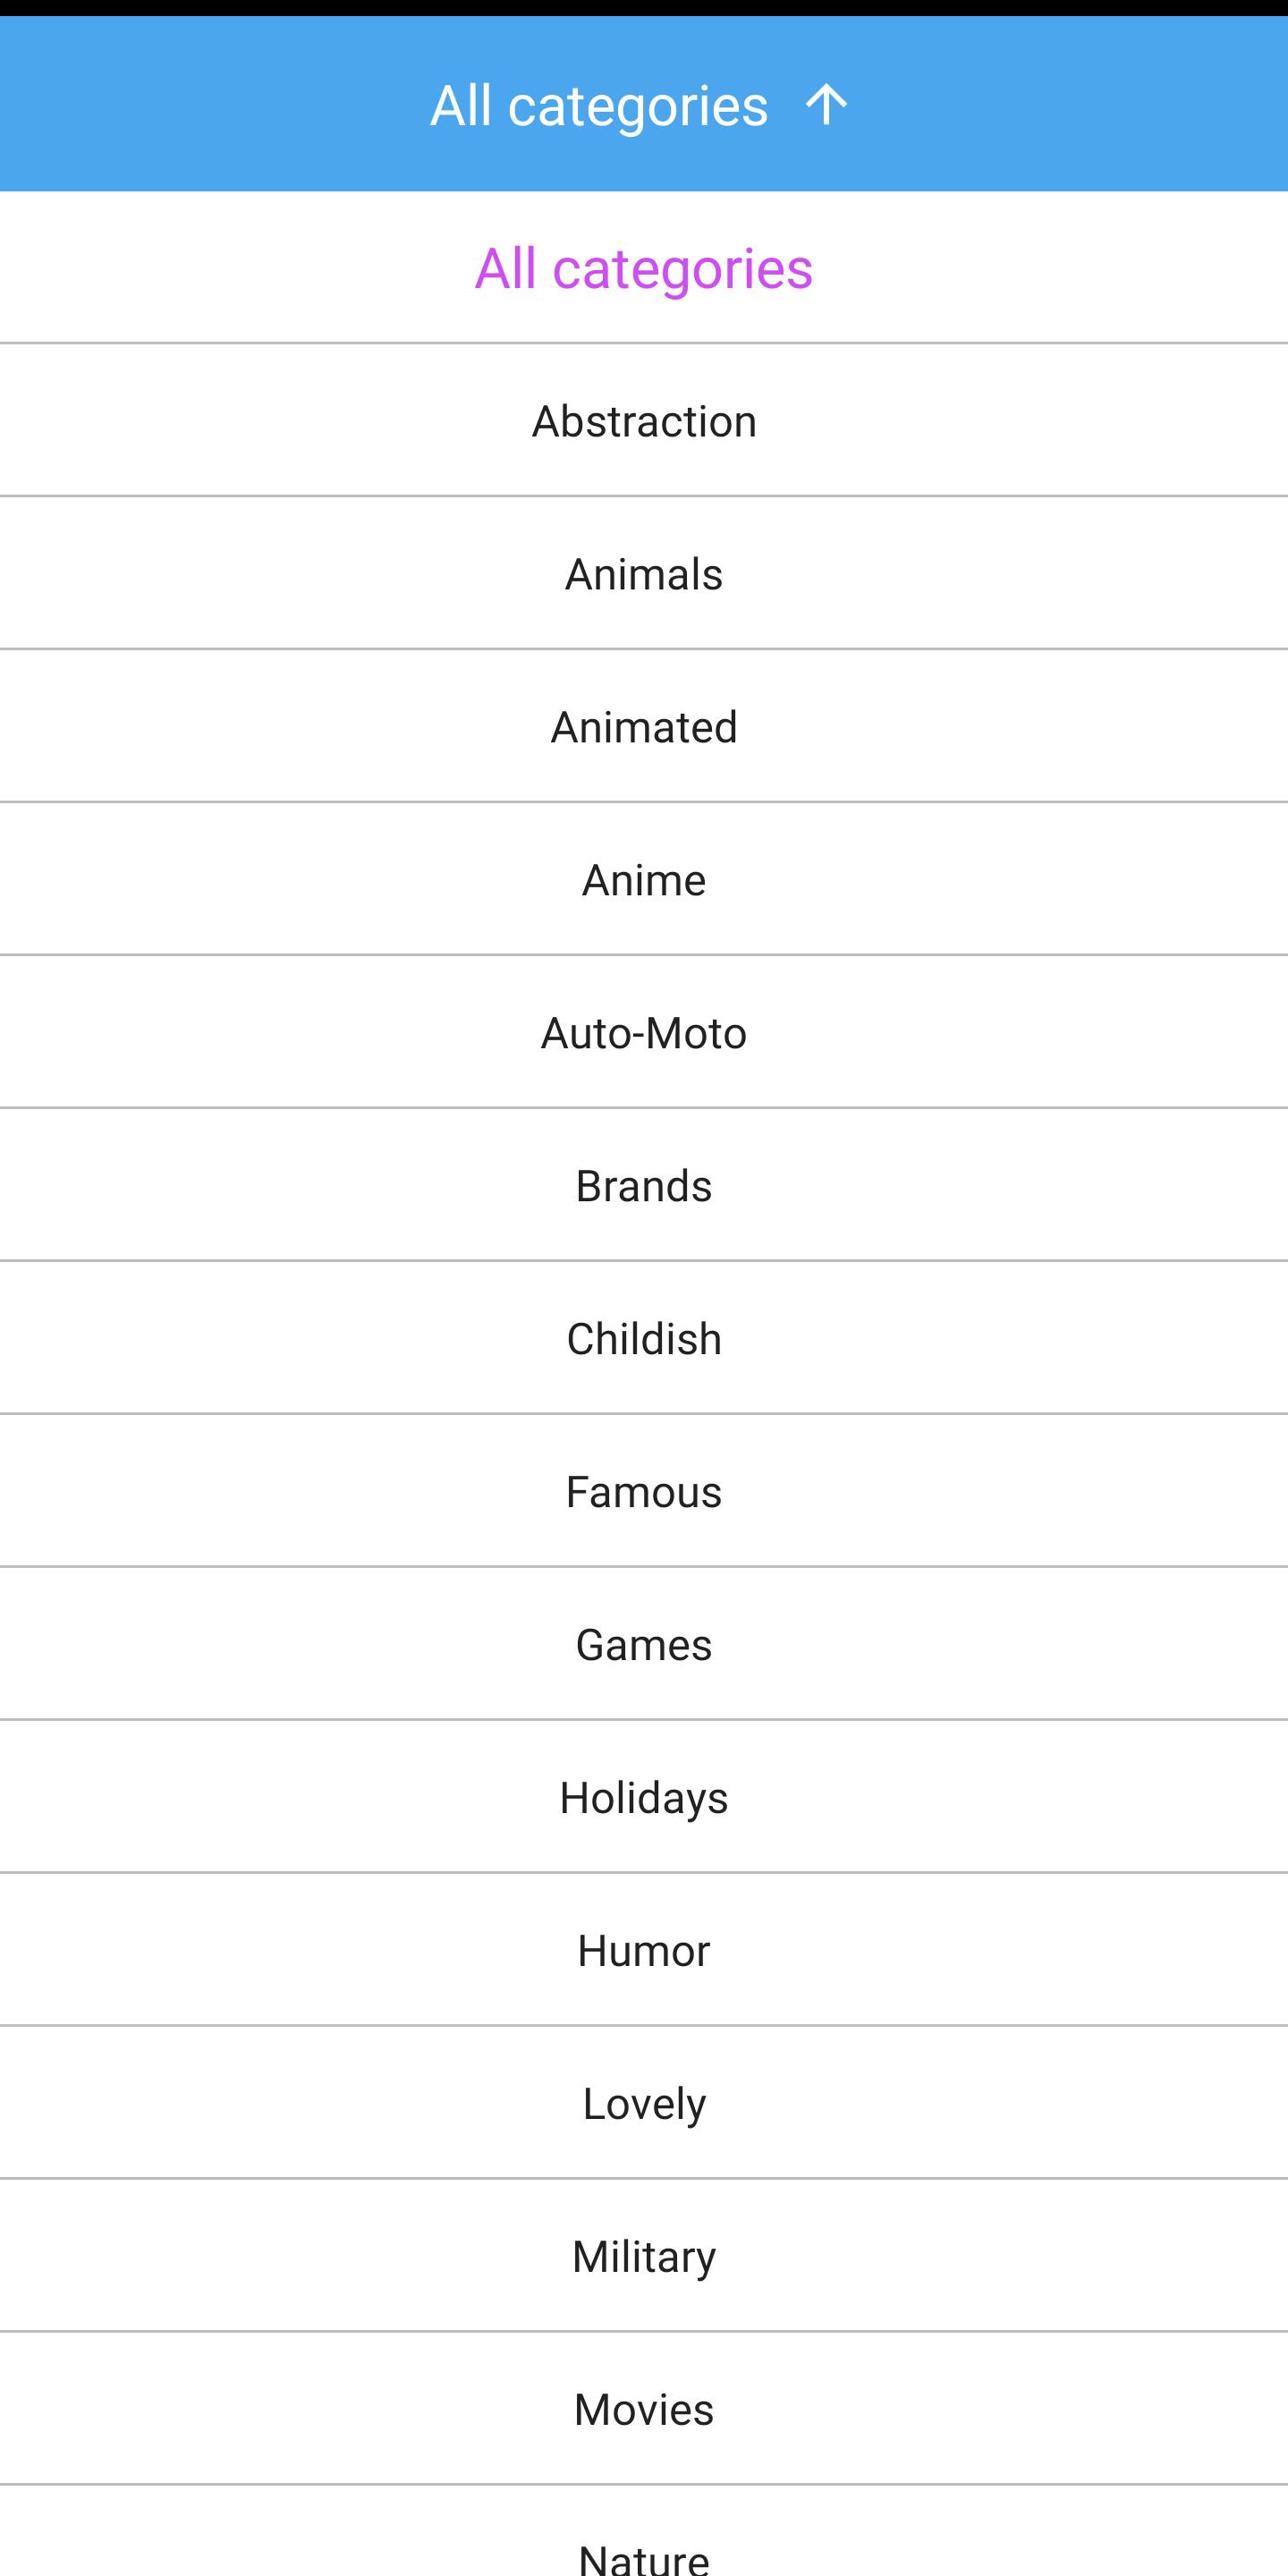Image resolution: width=1288 pixels, height=2576 pixels.
Task: Open the Movies category
Action: 644,2410
